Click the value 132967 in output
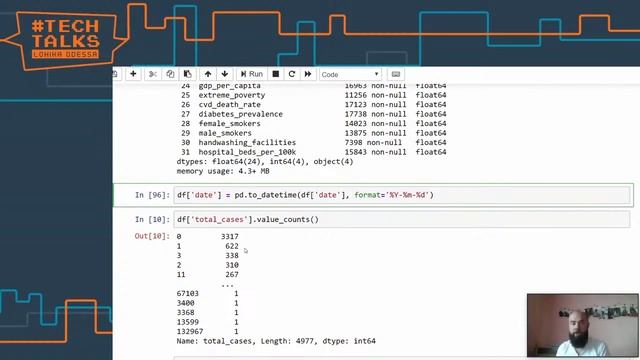This screenshot has width=640, height=360. 190,331
